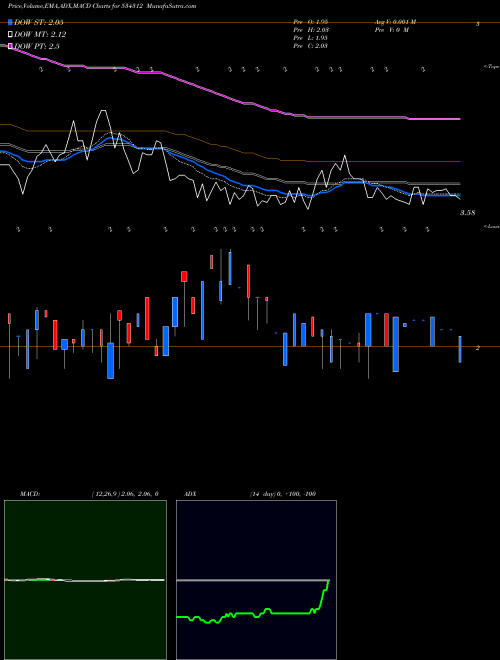The height and width of the screenshot is (660, 500).
Task: Click the 'ADX' panel heading
Action: (x=190, y=494)
